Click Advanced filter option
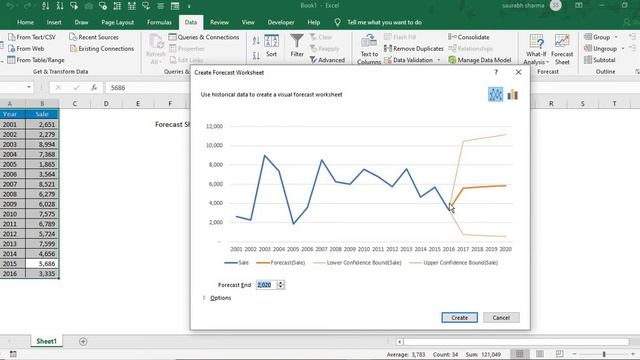640x360 pixels. point(327,60)
